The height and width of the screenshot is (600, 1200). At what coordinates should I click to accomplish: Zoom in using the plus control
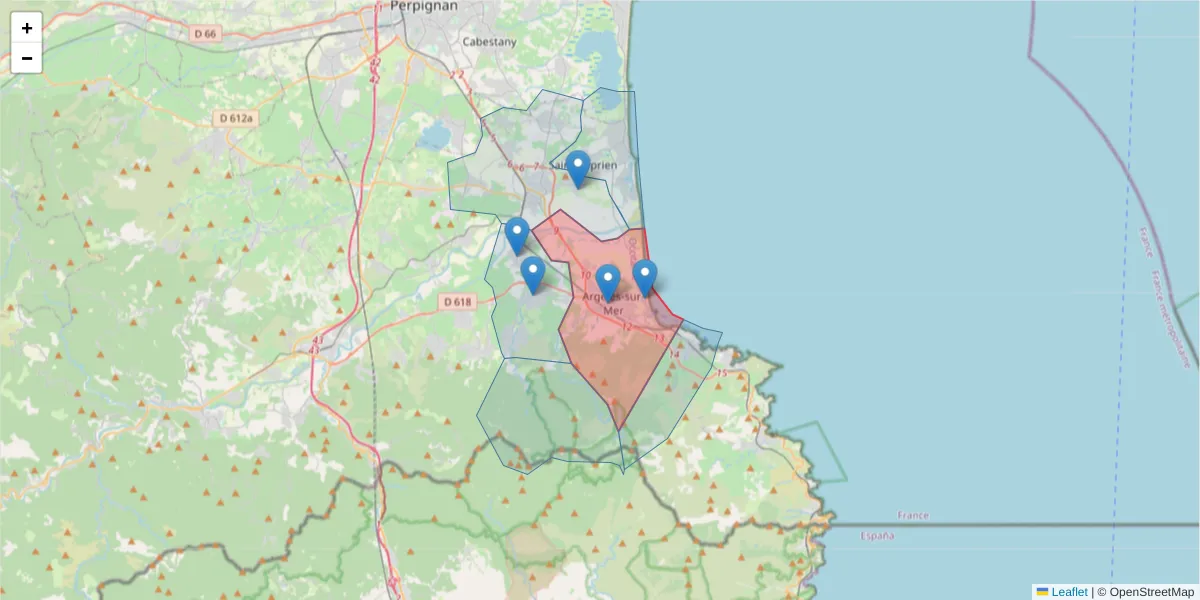[x=26, y=27]
